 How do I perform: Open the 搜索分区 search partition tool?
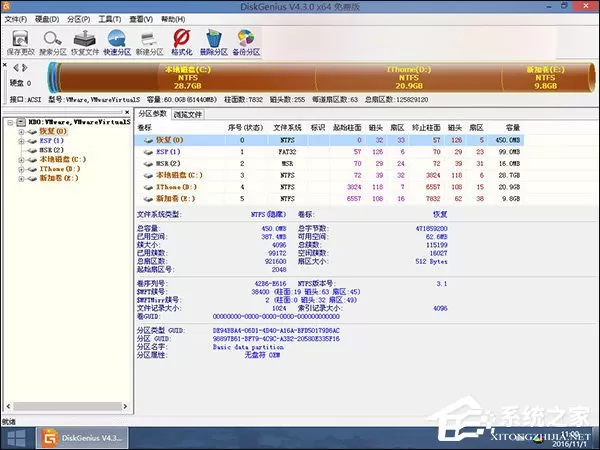[x=53, y=42]
